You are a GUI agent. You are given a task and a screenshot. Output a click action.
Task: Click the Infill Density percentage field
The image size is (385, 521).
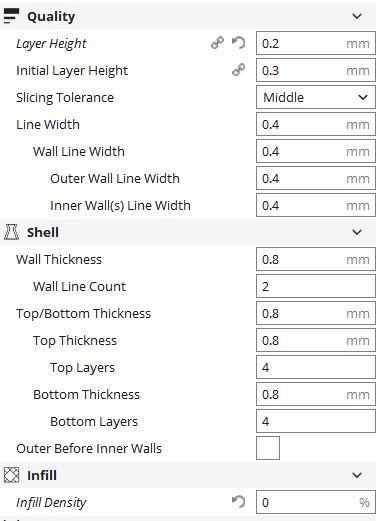coord(316,502)
